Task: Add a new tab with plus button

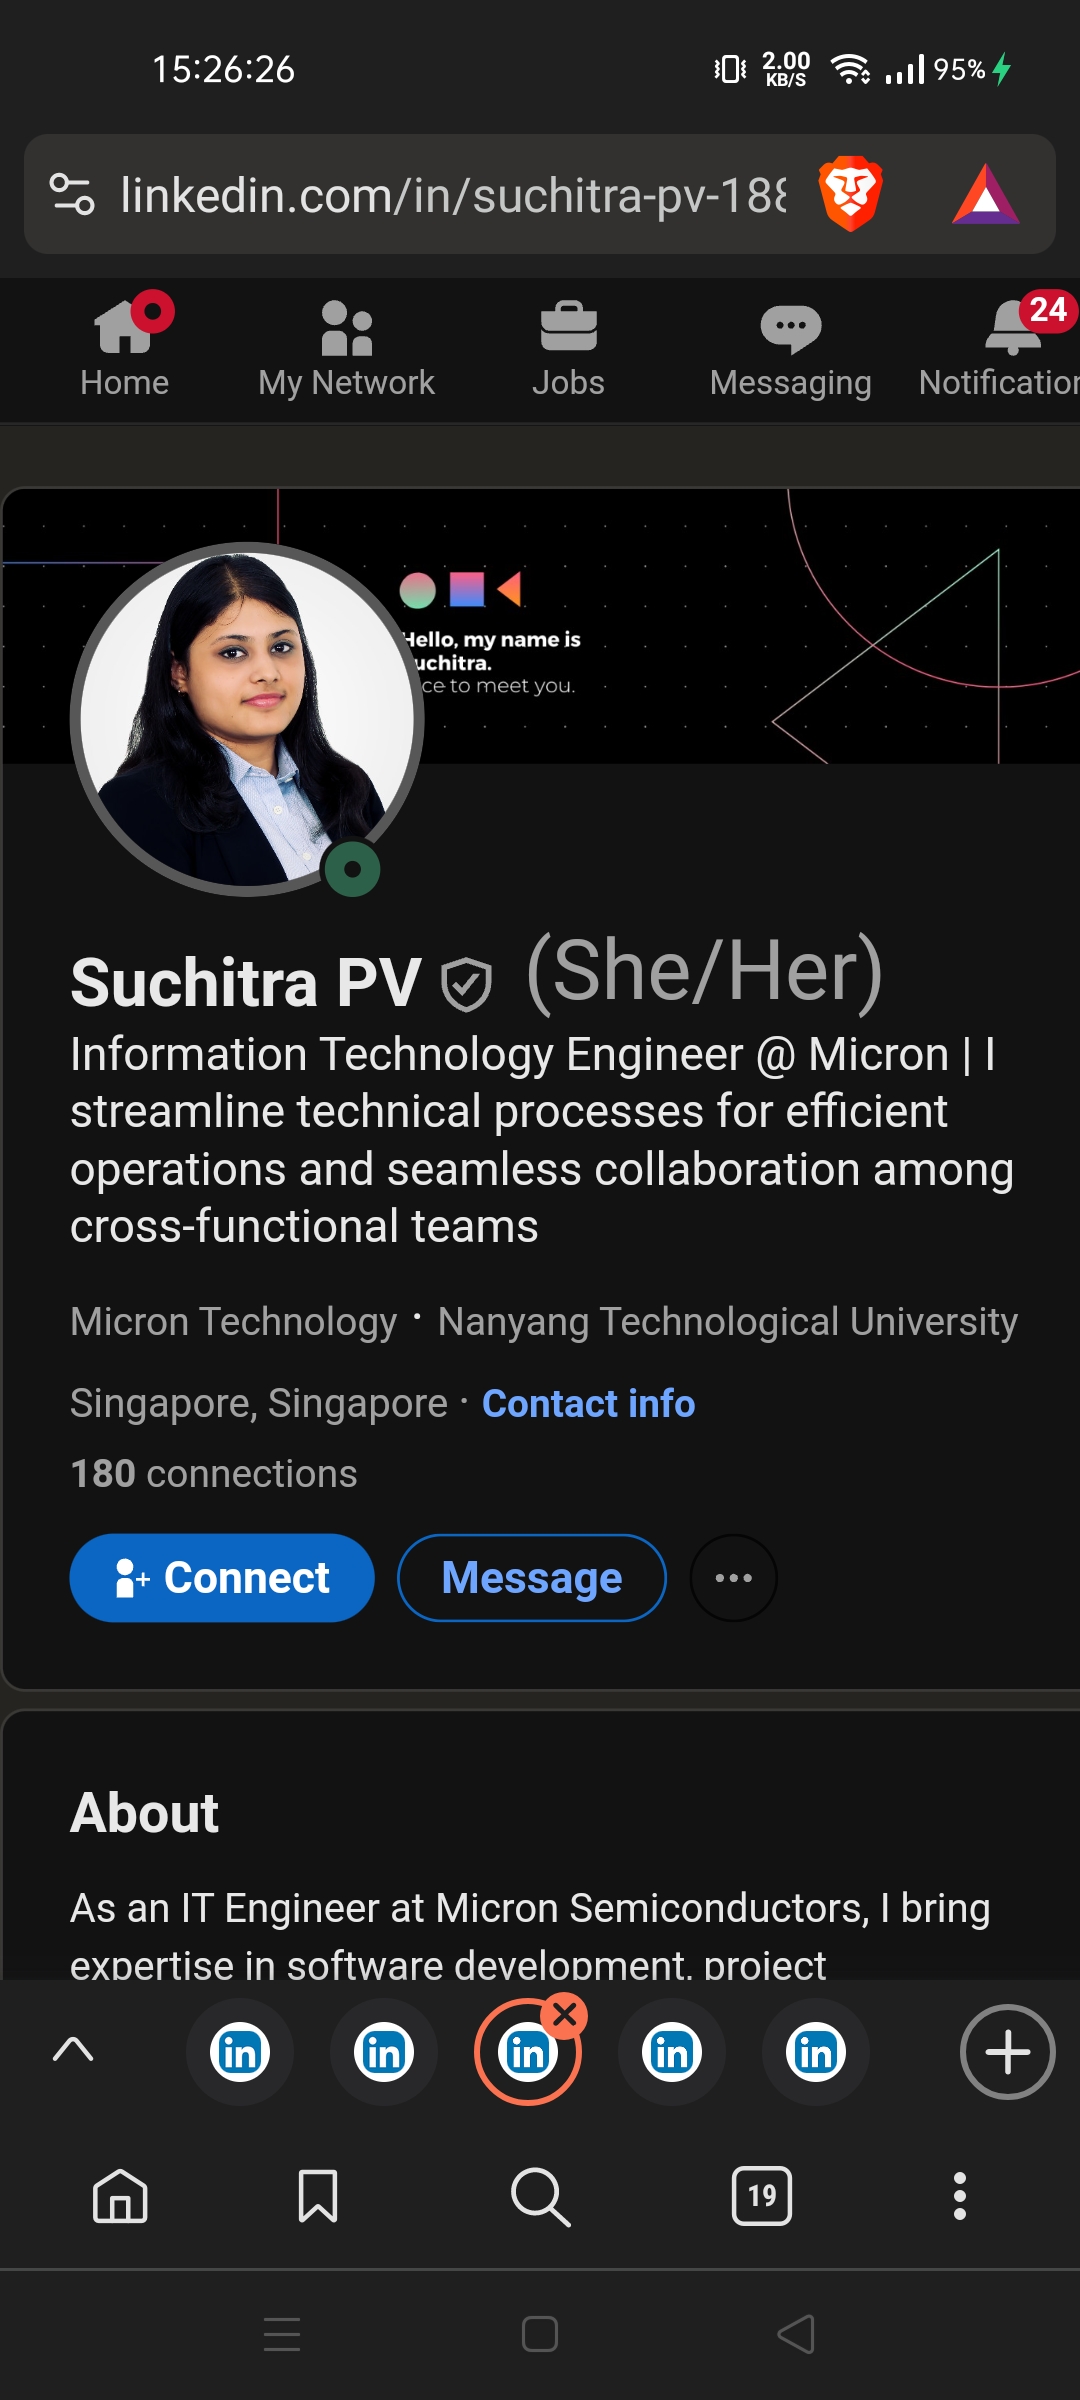Action: click(x=1007, y=2052)
